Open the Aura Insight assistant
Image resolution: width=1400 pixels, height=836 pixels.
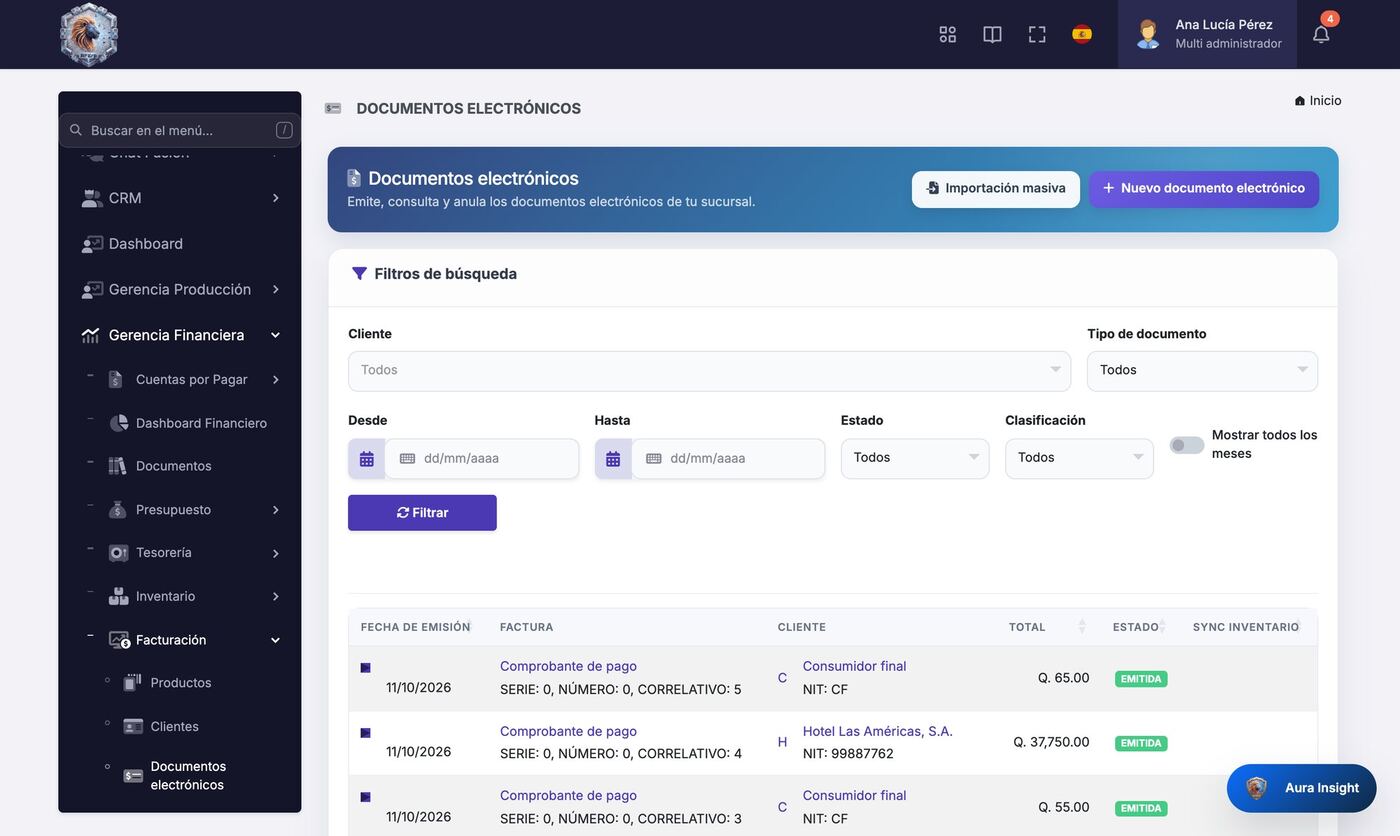pyautogui.click(x=1302, y=788)
